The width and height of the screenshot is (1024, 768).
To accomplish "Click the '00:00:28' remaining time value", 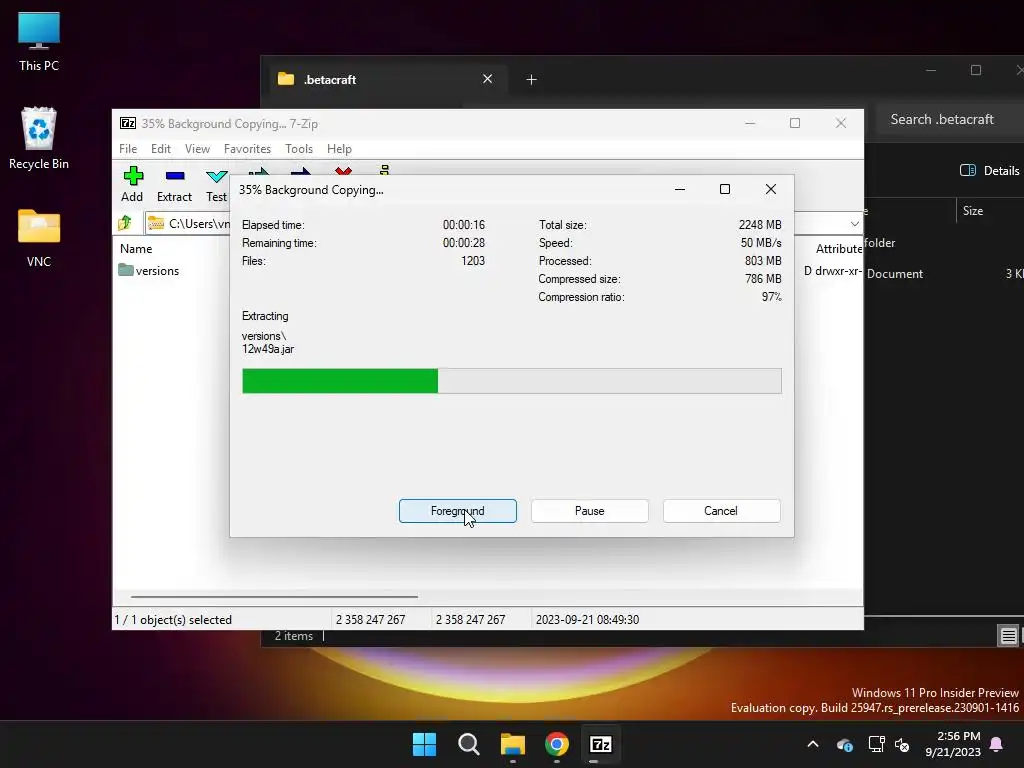I will 464,243.
